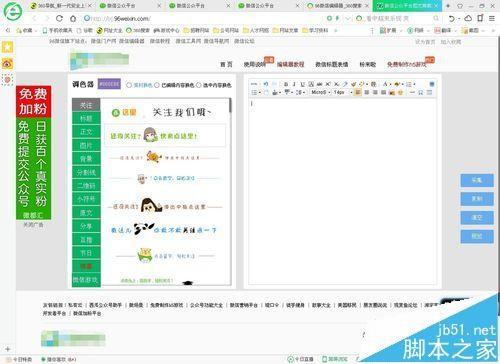Click the browser hamburger menu icon

pos(492,18)
